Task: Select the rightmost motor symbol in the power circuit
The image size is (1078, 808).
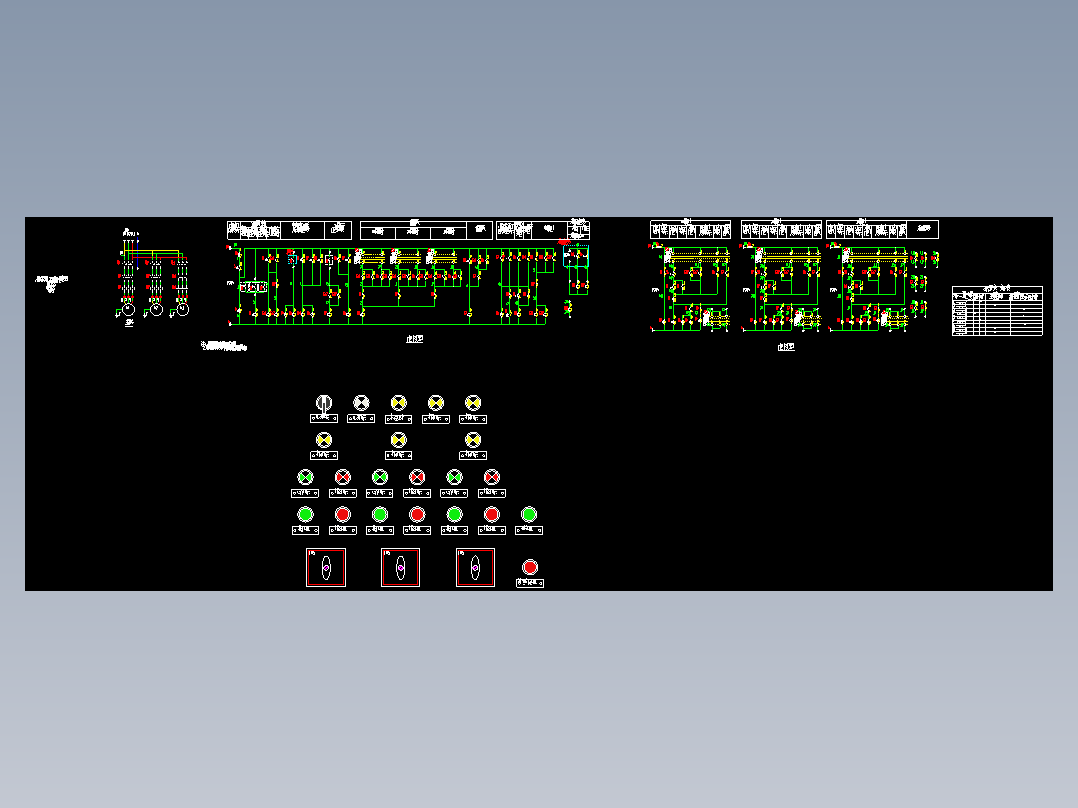Action: point(182,310)
